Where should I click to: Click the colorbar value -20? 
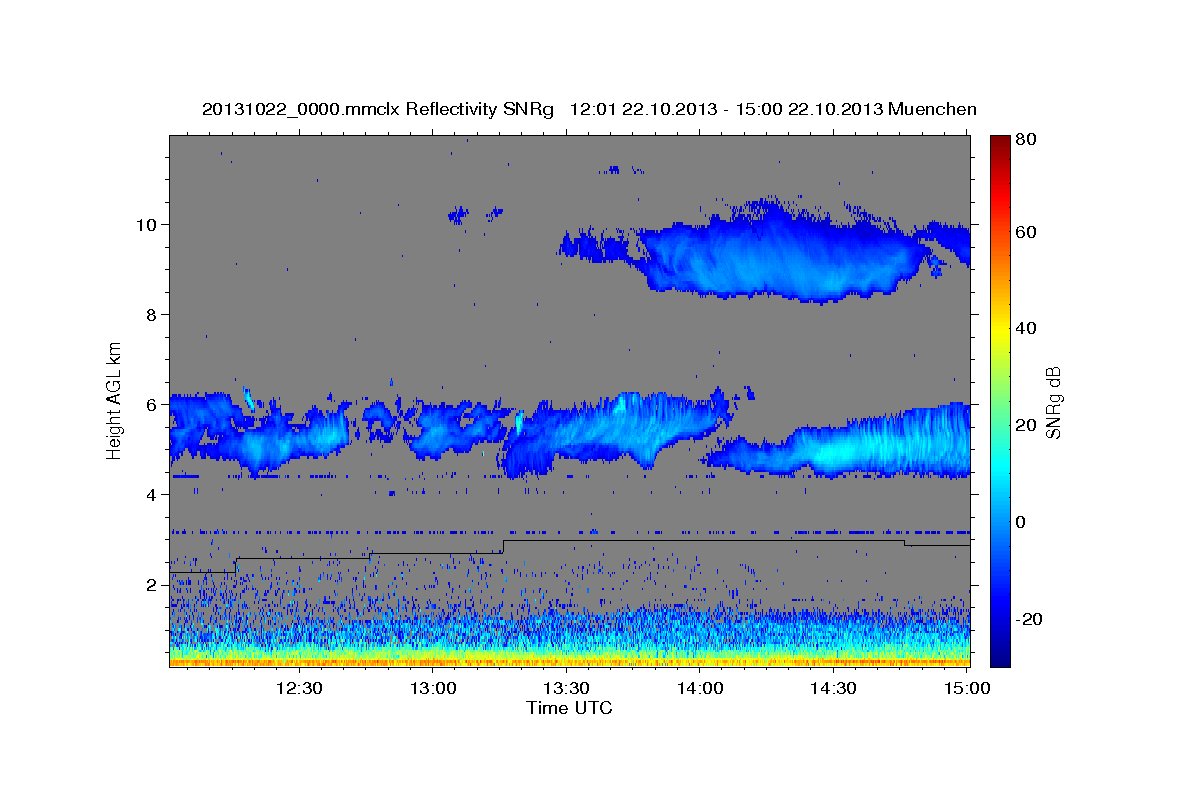[1031, 620]
